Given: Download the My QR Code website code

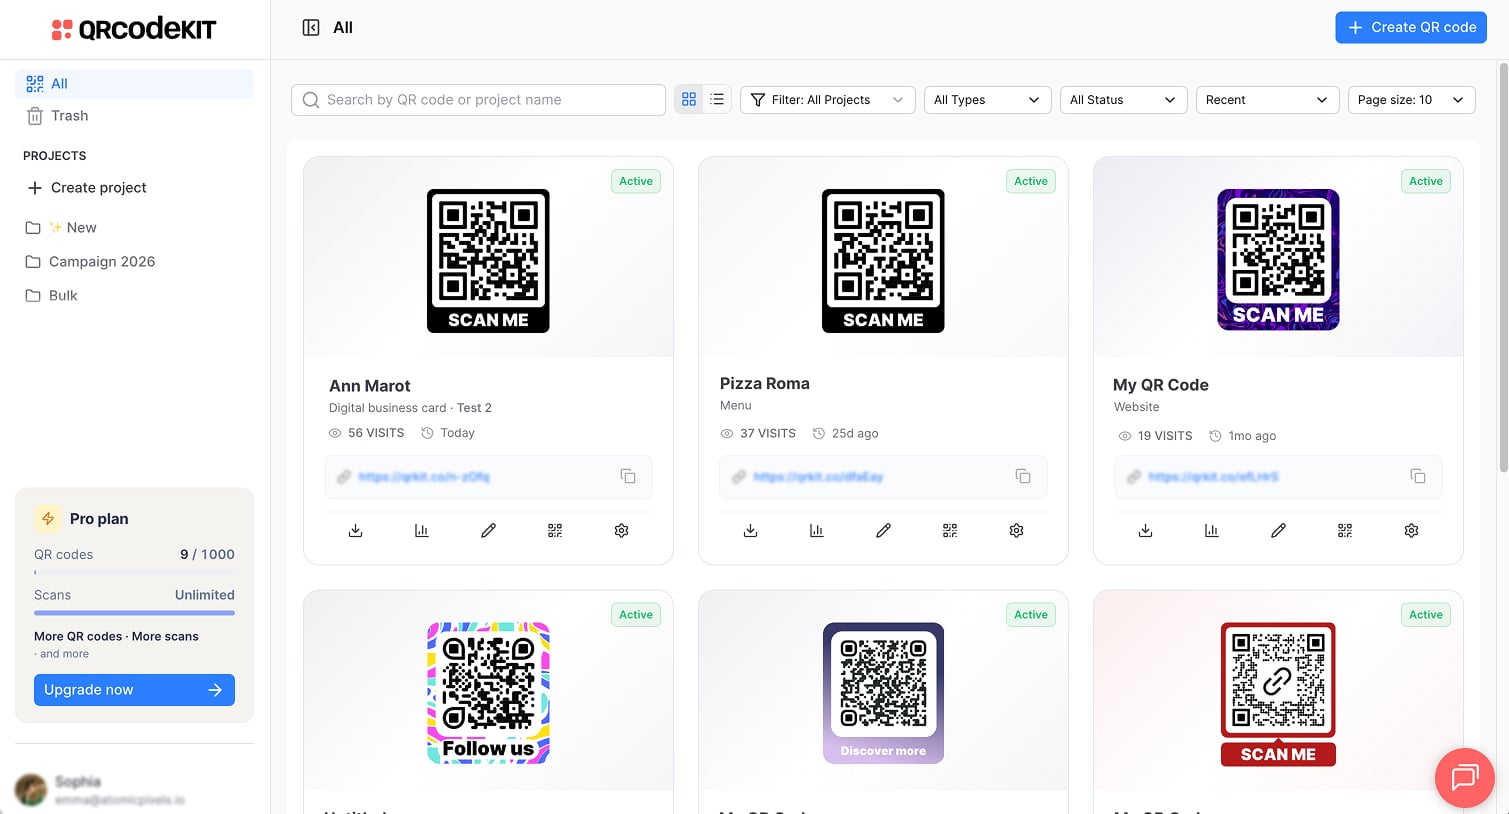Looking at the screenshot, I should coord(1145,531).
